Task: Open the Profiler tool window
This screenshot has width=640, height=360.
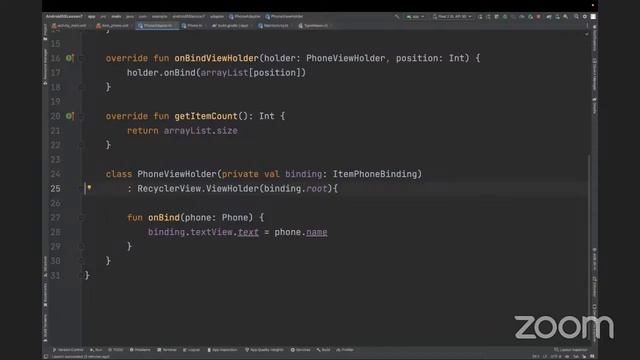Action: pyautogui.click(x=345, y=350)
